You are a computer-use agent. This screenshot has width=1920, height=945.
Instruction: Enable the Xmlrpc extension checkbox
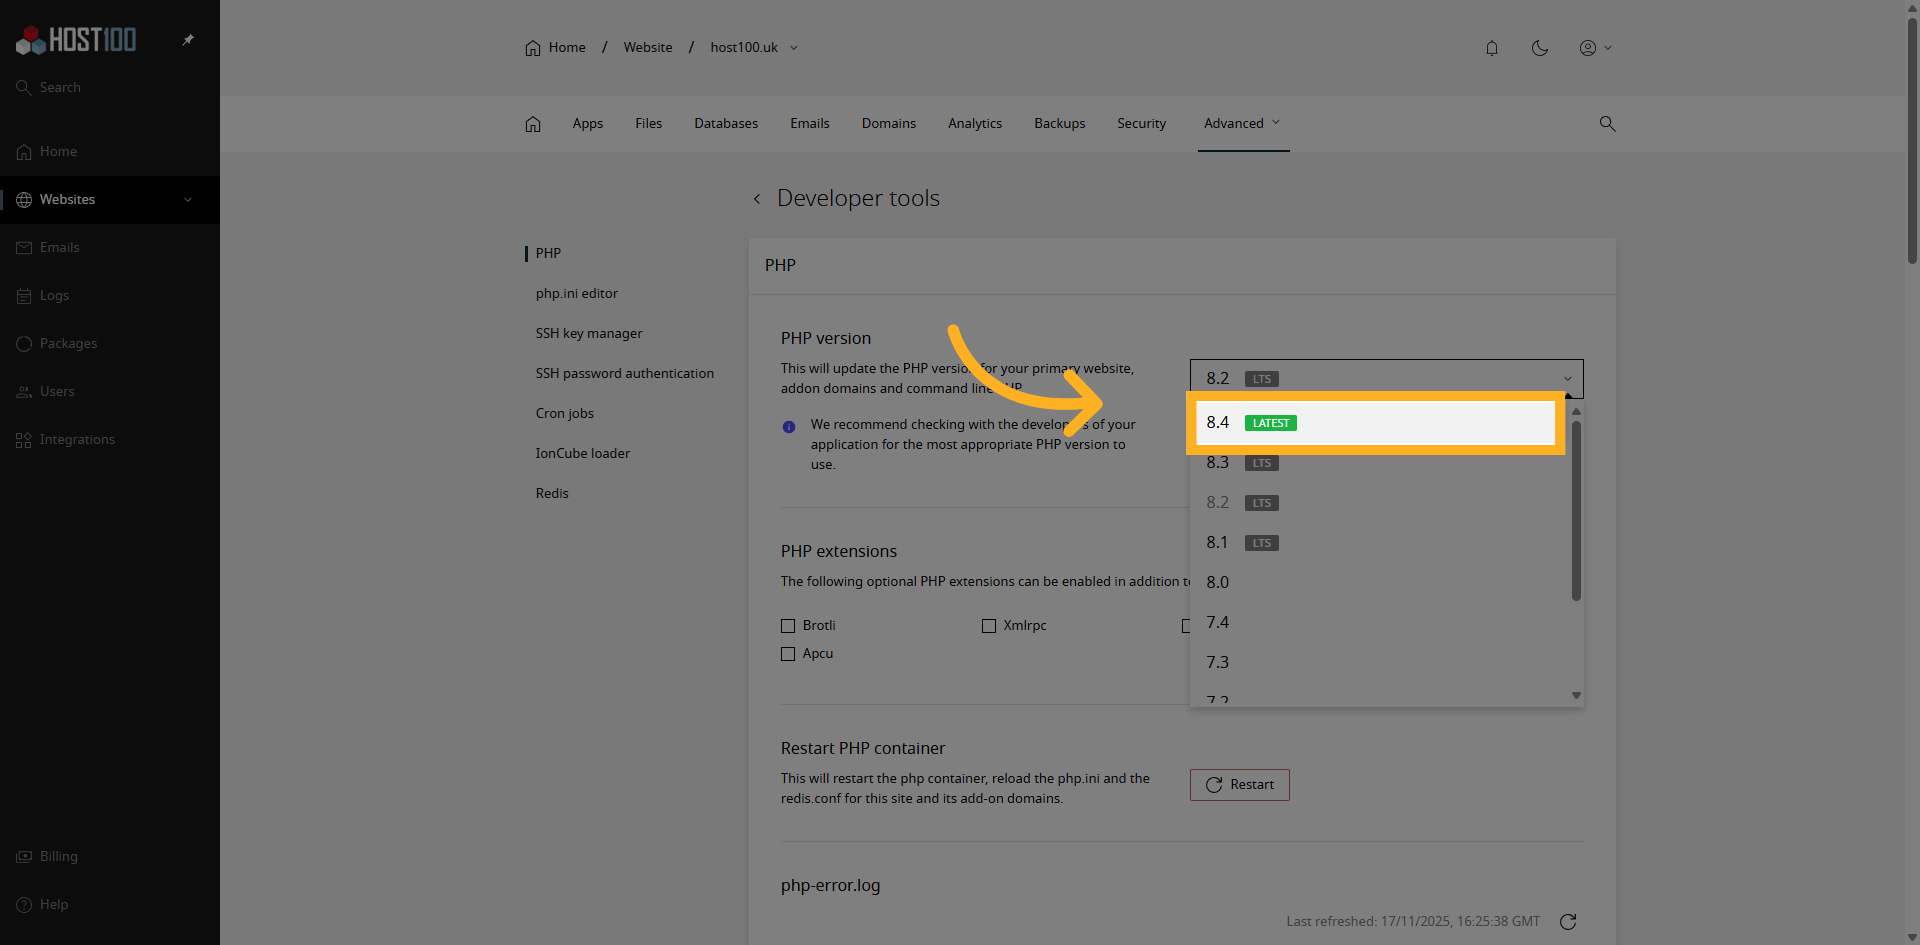(989, 626)
